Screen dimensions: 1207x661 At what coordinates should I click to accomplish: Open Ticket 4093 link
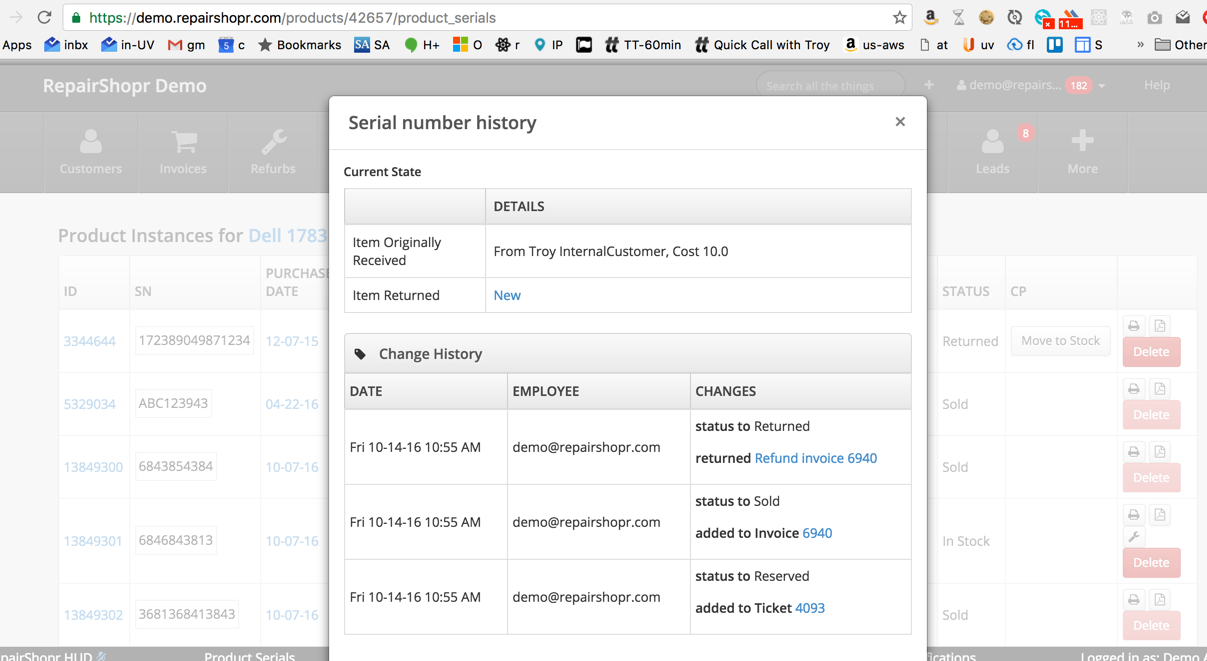pos(809,608)
